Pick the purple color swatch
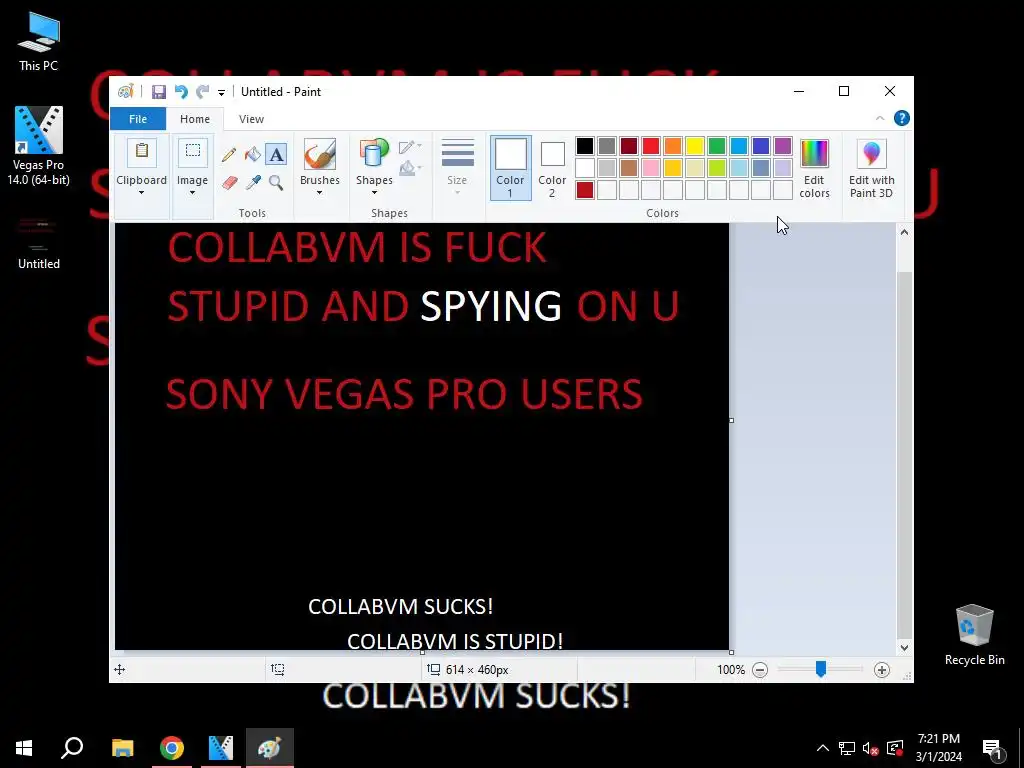Screen dimensions: 1024x768 (782, 146)
